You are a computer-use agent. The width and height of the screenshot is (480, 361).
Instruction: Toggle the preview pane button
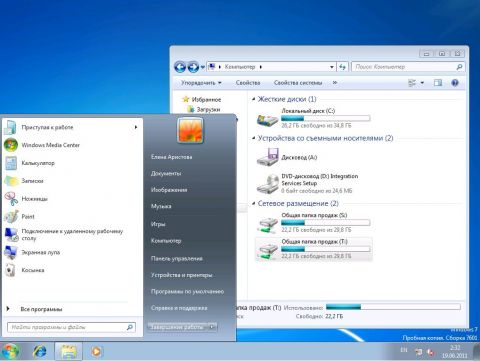[438, 83]
